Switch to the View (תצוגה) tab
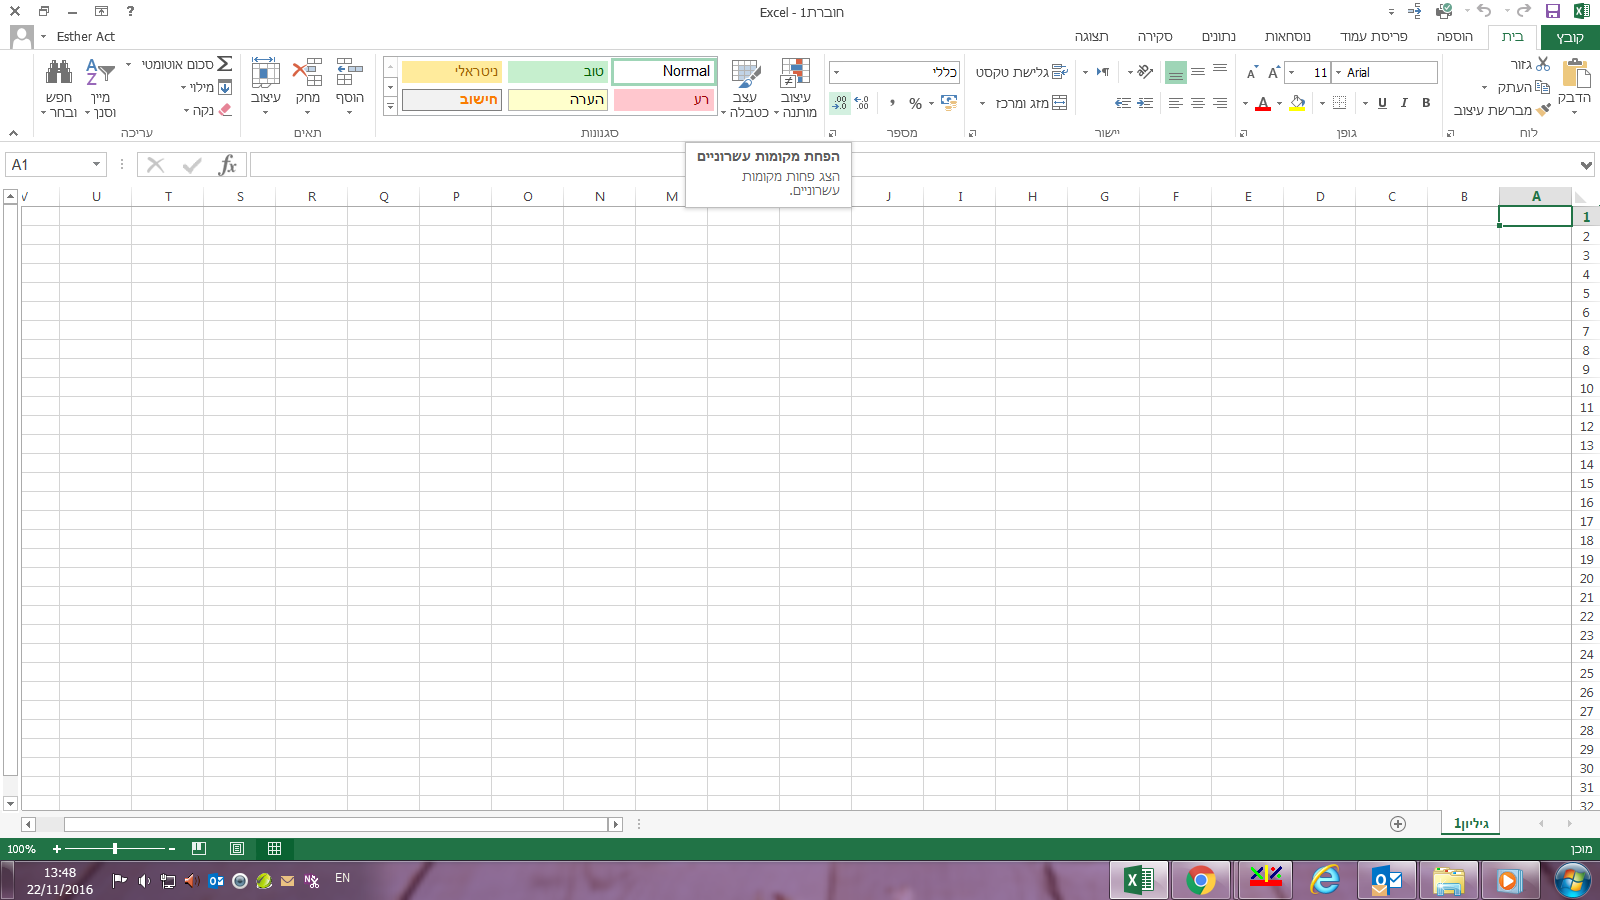 [1092, 37]
